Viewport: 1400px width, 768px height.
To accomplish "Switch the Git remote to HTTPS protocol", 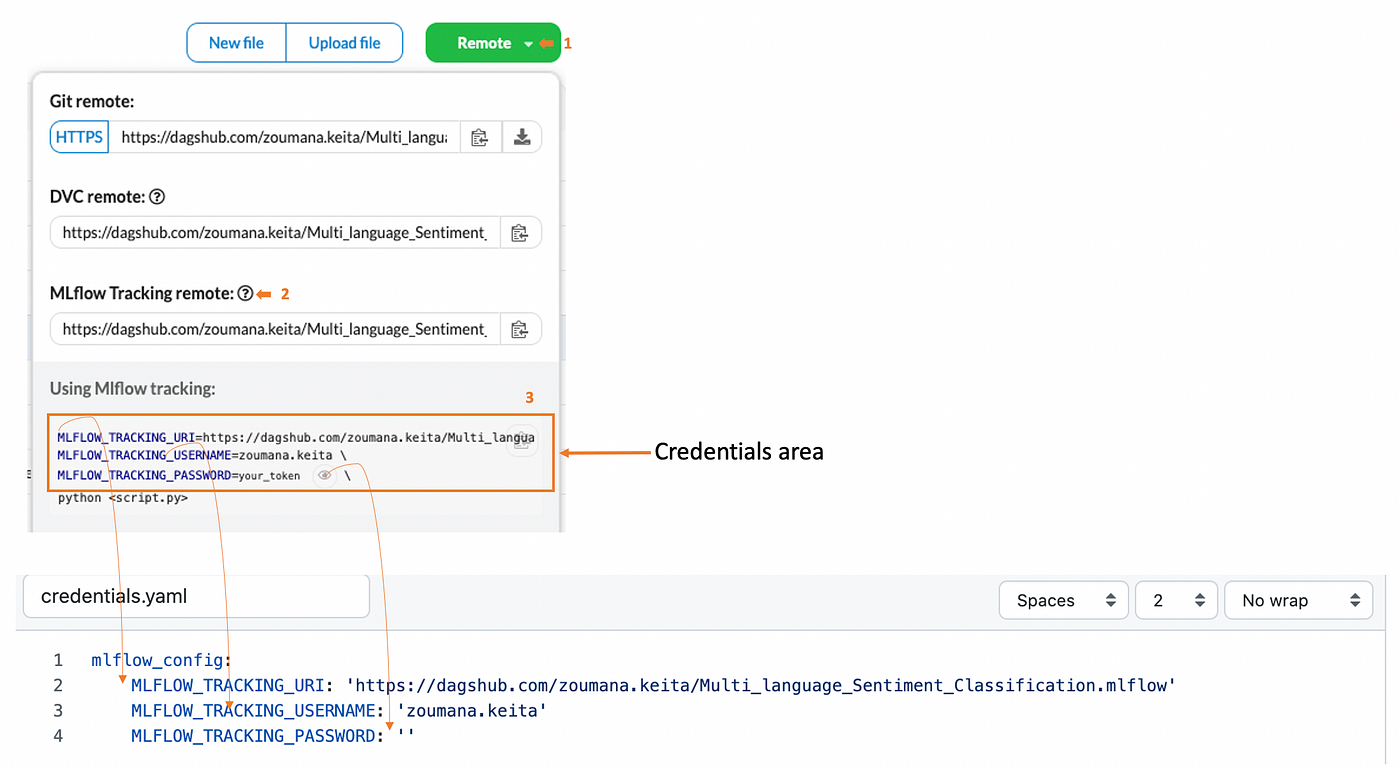I will [x=78, y=137].
